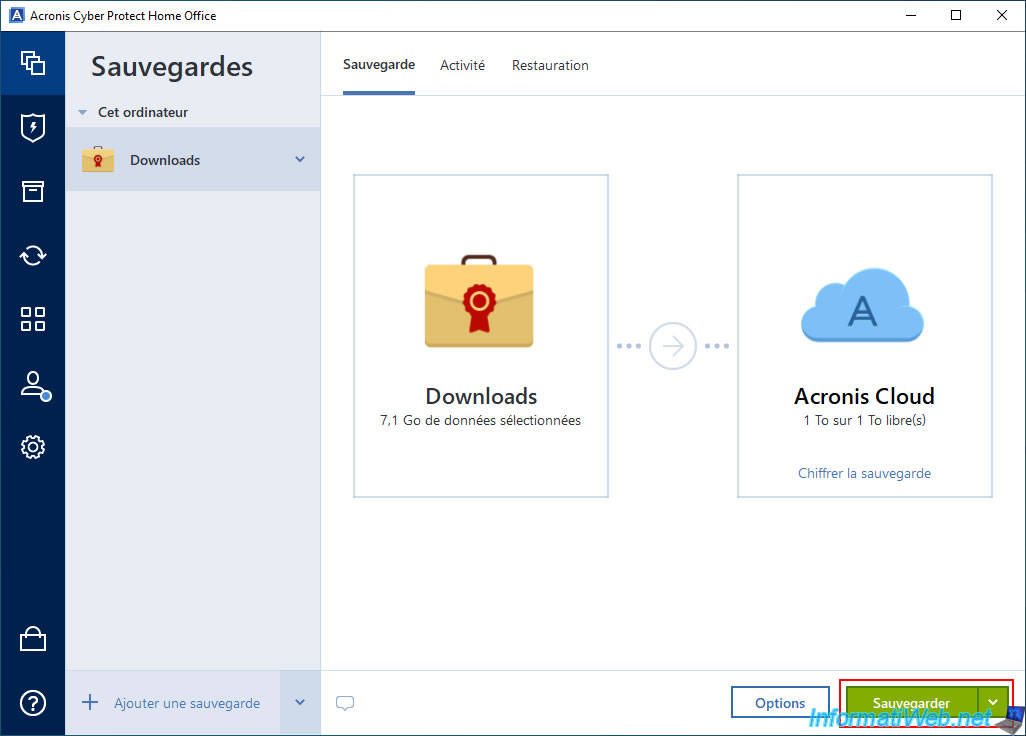1026x736 pixels.
Task: Click the Cet ordinateur label
Action: [x=143, y=113]
